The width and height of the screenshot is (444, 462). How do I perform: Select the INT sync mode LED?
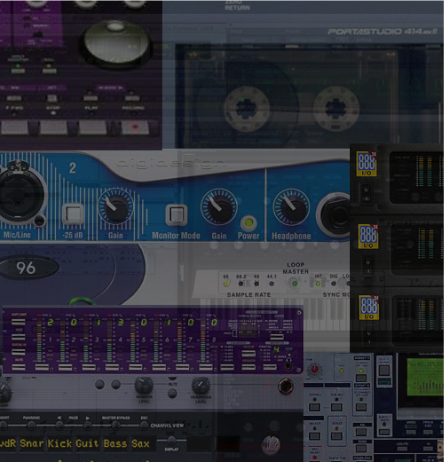point(318,284)
